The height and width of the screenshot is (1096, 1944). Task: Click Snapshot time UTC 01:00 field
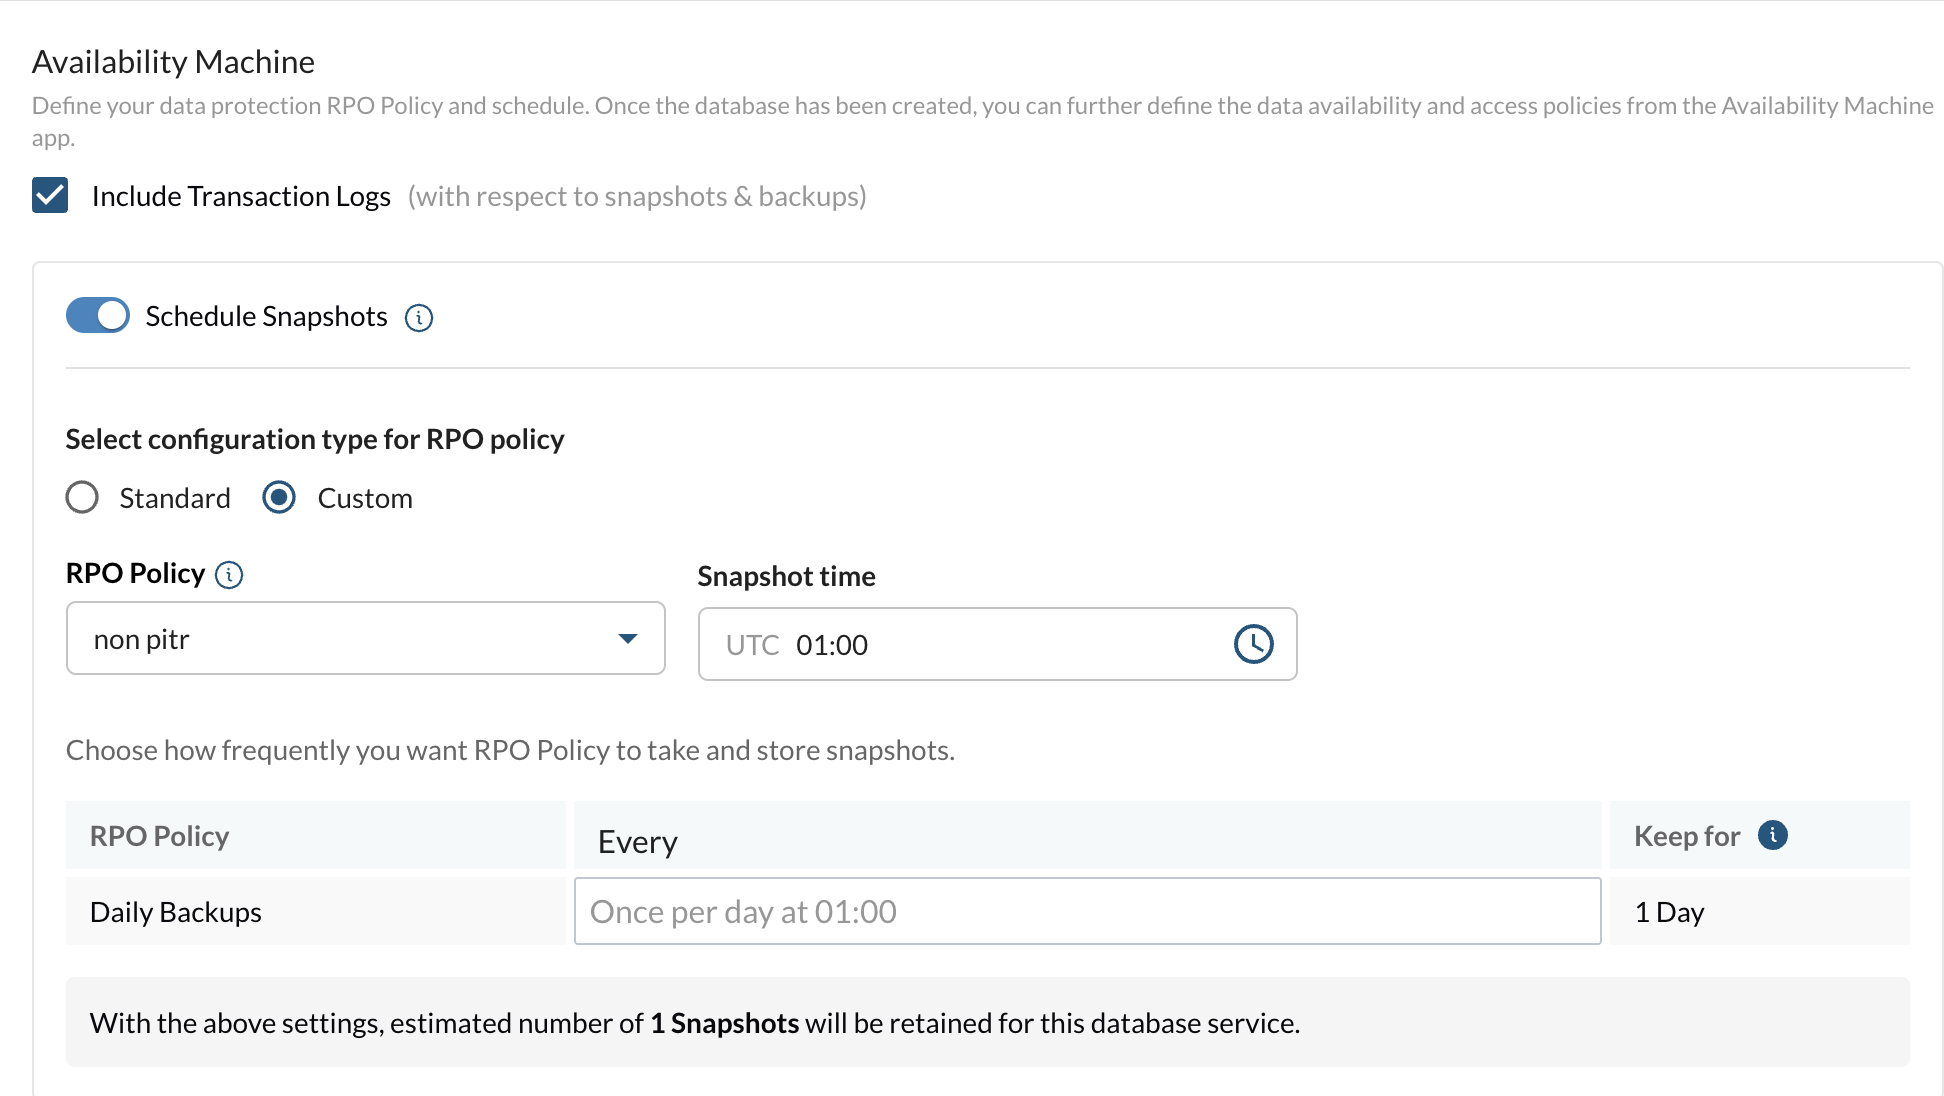tap(960, 644)
